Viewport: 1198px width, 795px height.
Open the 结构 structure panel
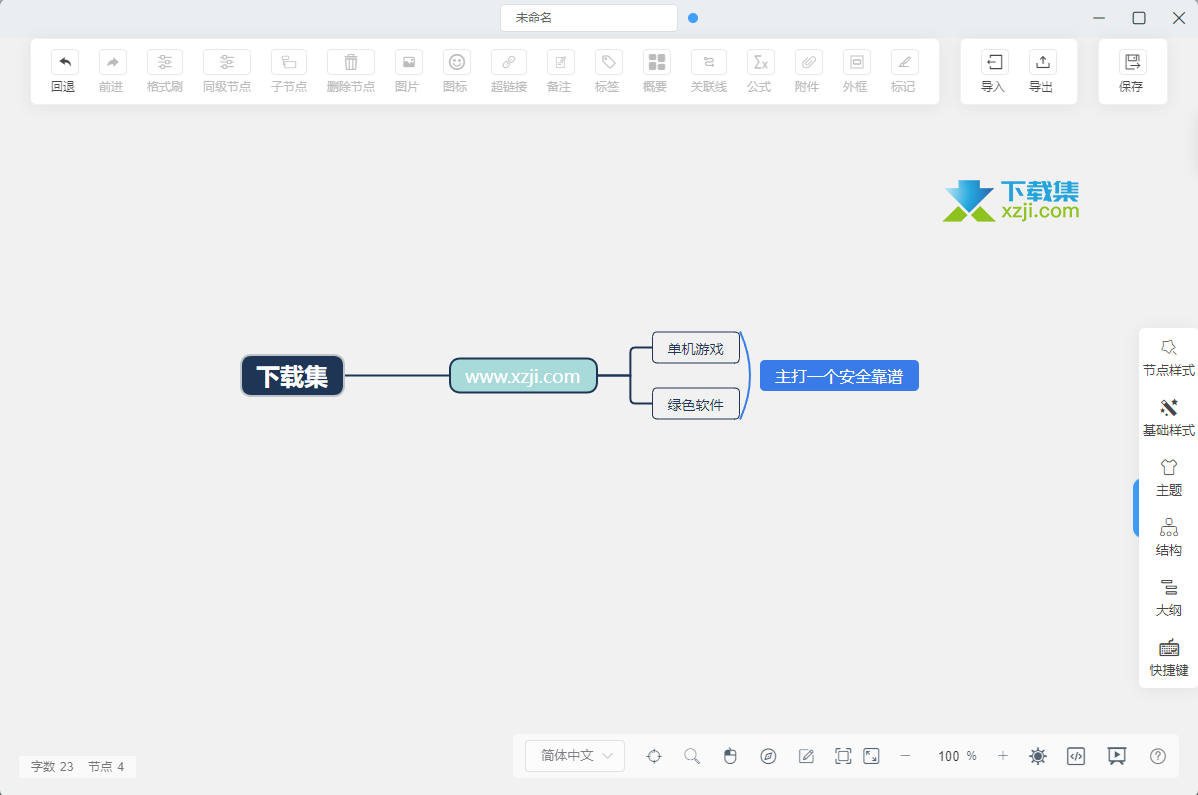1168,538
